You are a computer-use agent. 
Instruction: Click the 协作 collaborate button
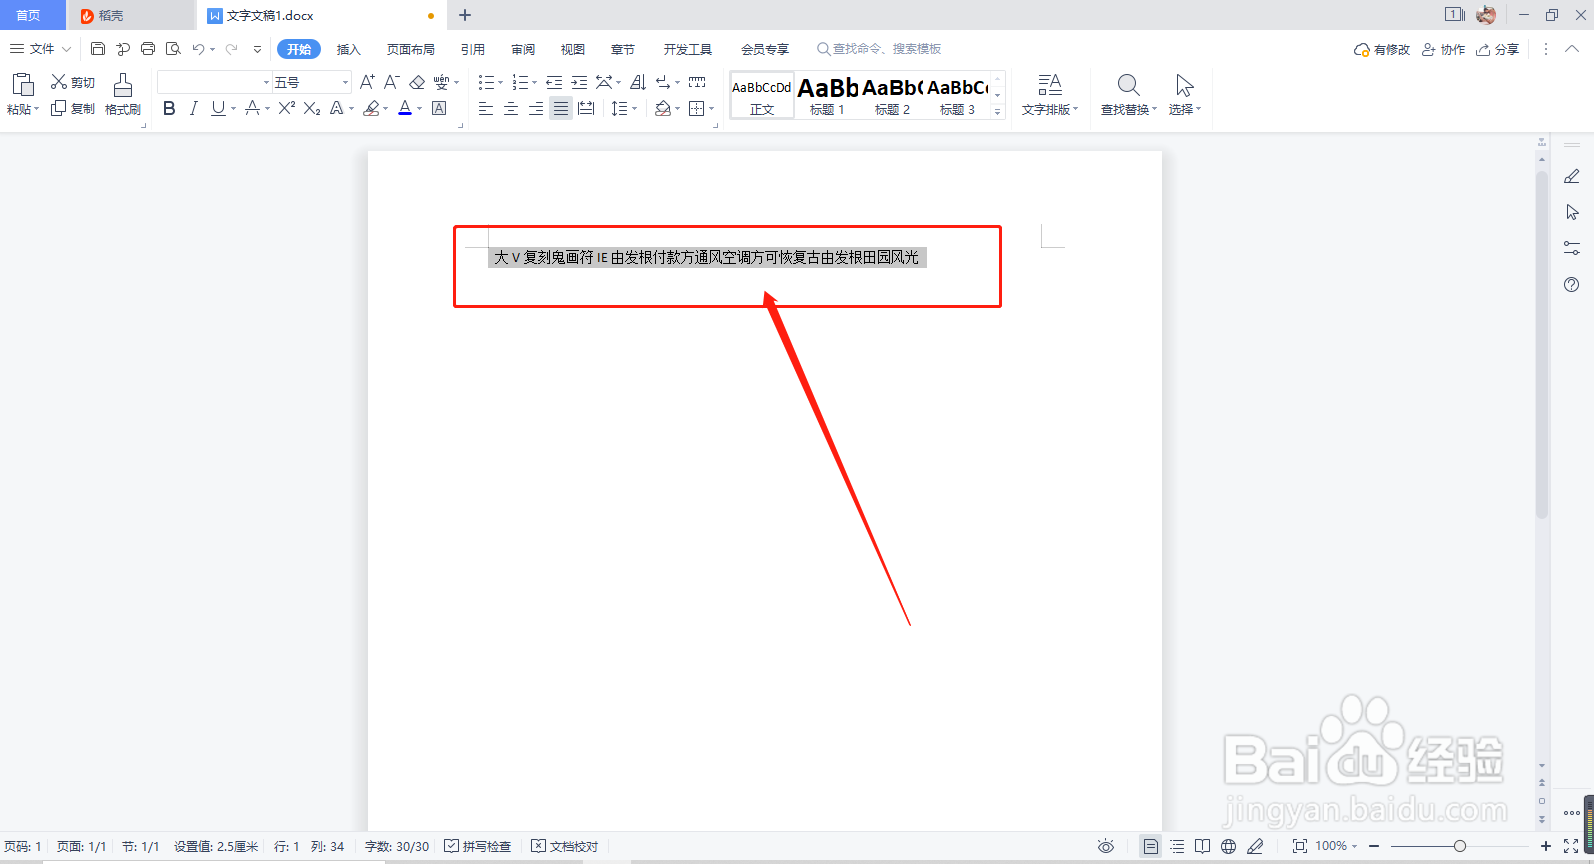tap(1443, 49)
